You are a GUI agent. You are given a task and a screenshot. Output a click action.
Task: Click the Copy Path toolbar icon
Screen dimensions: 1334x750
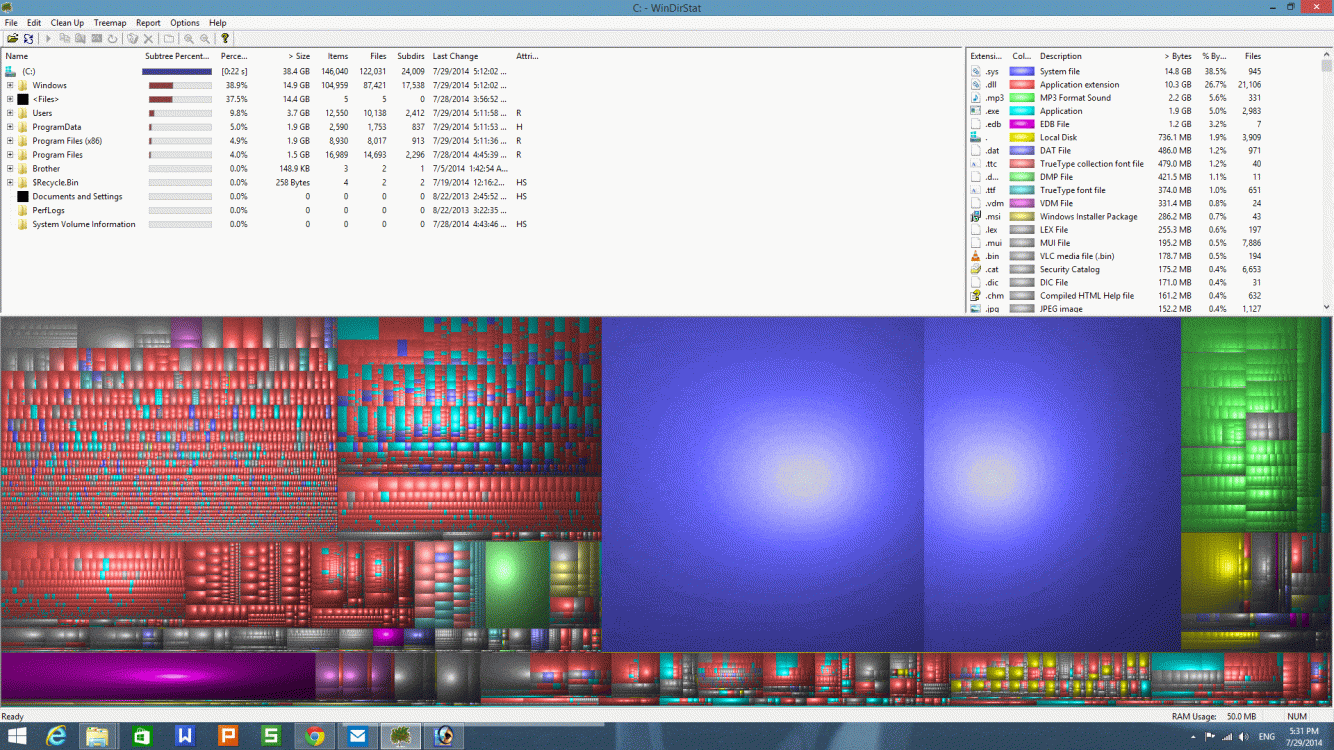[64, 38]
